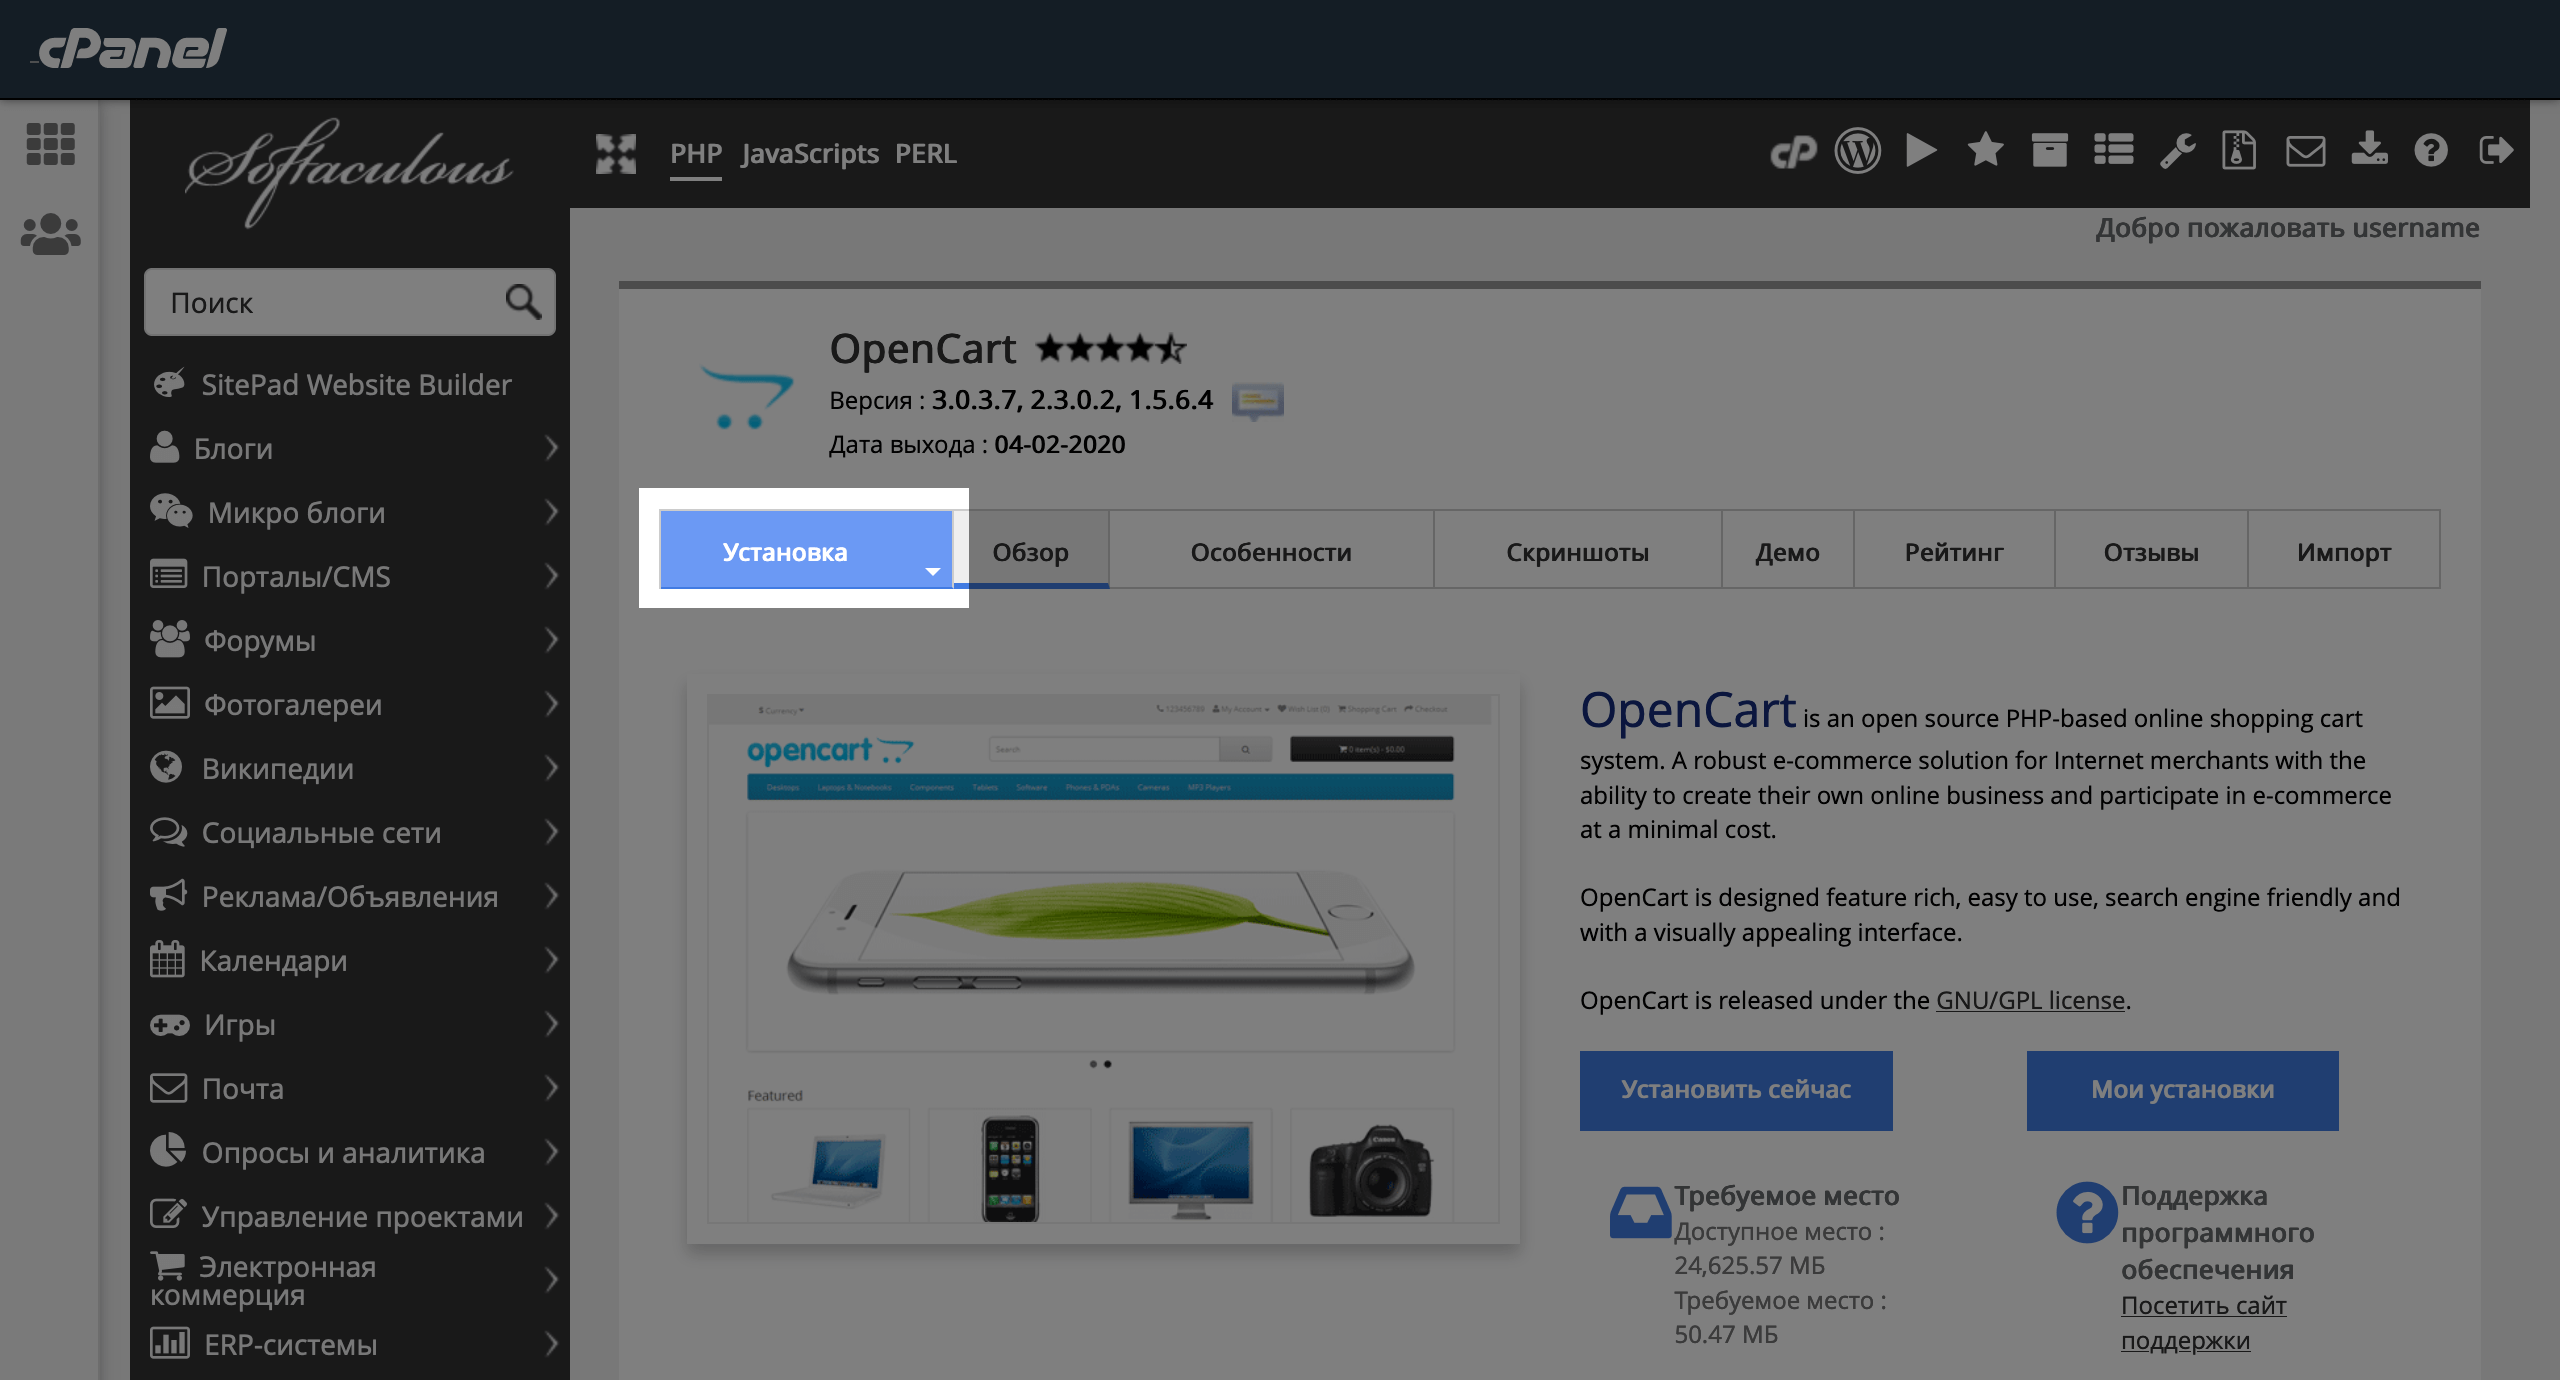
Task: Expand the Реклама/Объявления category
Action: pyautogui.click(x=350, y=897)
